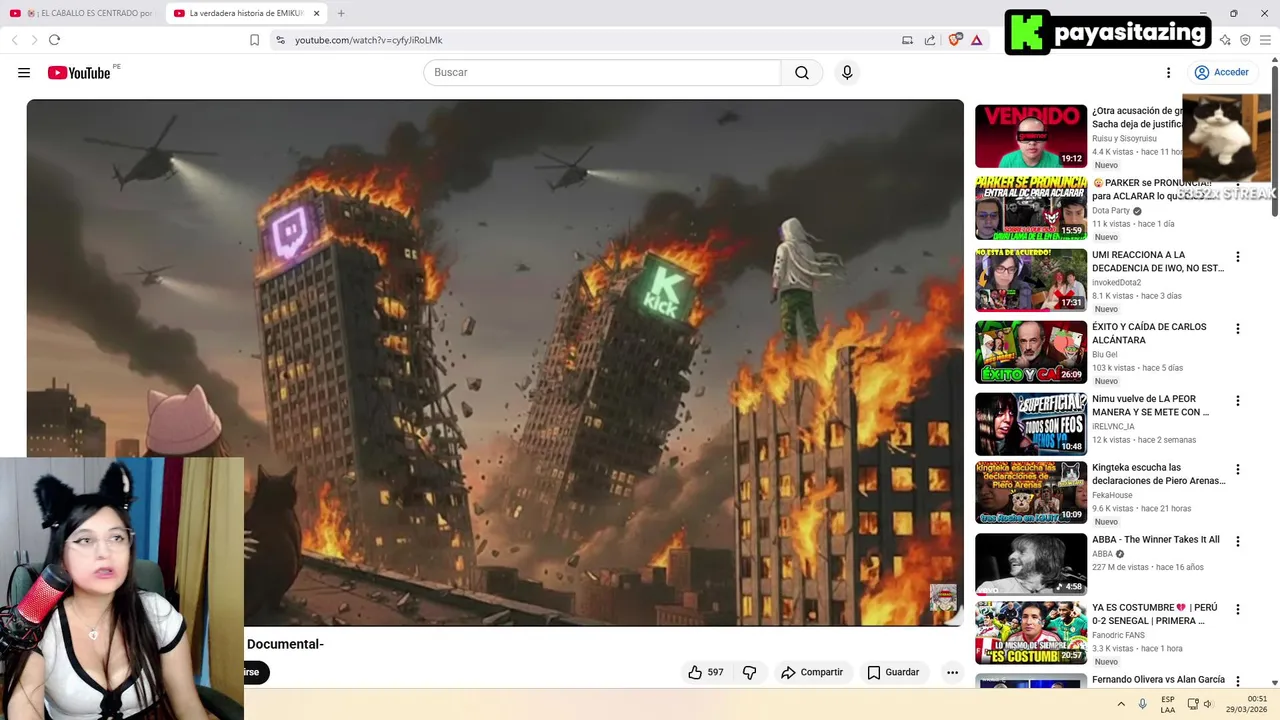Share the video via Compartir
1280x720 pixels.
[812, 673]
